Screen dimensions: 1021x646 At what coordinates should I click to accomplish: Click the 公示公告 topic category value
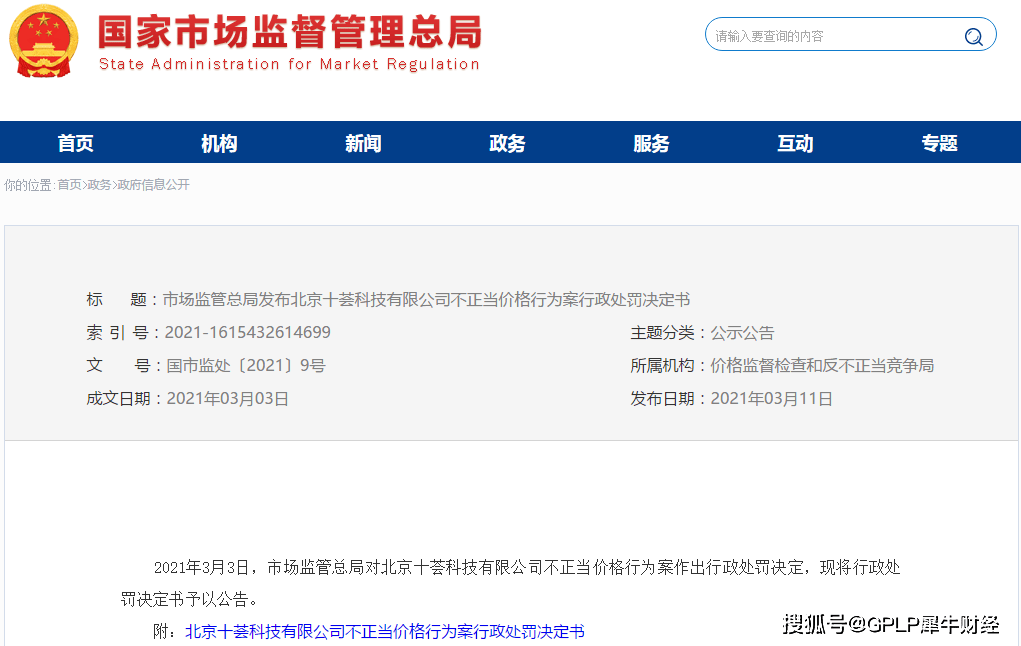click(x=742, y=332)
